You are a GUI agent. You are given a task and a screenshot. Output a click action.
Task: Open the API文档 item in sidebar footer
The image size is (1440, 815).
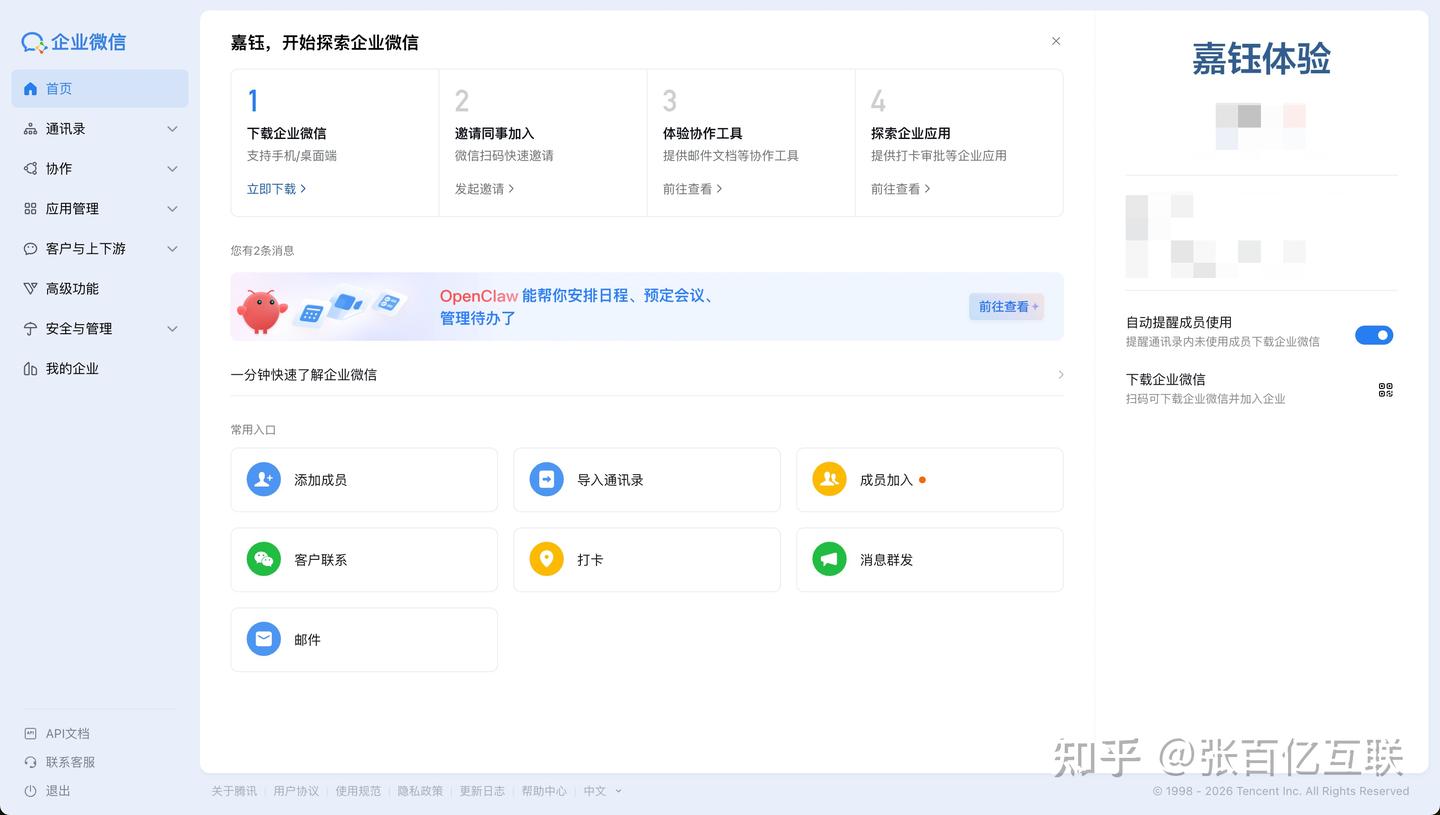point(67,733)
